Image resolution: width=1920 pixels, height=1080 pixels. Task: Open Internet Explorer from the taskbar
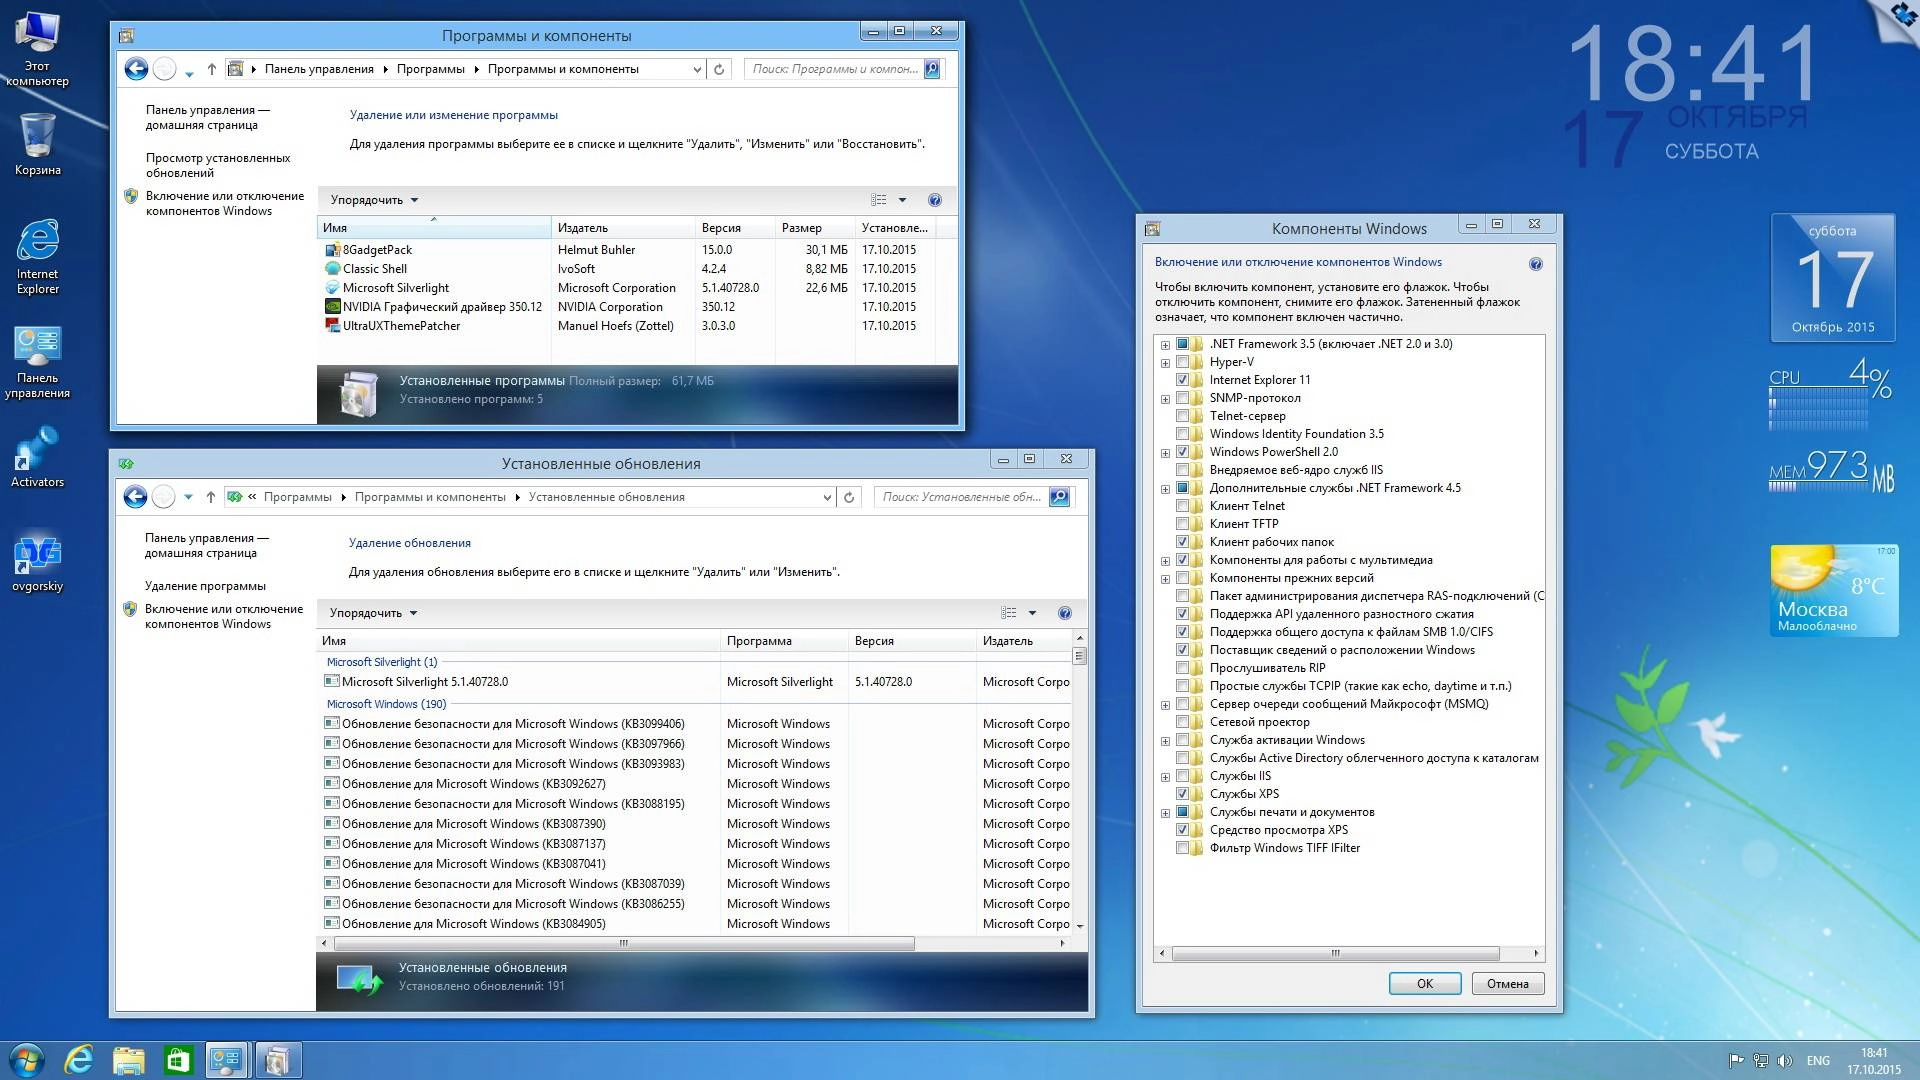(78, 1060)
